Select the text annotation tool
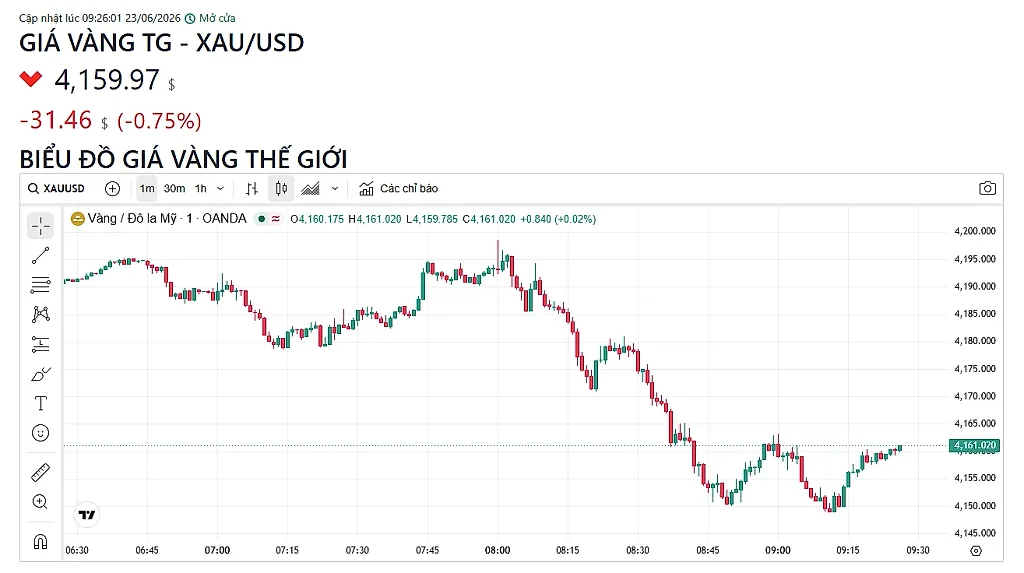The width and height of the screenshot is (1024, 573). click(40, 403)
